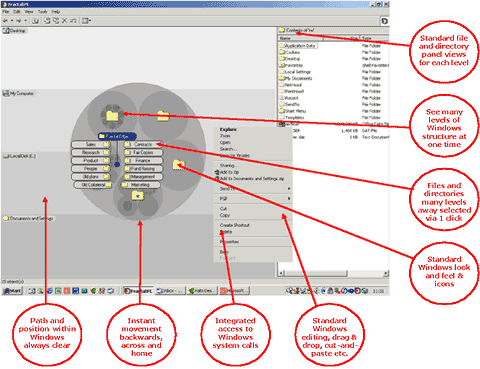Select My Documents in the file list
480x369 pixels.
298,78
